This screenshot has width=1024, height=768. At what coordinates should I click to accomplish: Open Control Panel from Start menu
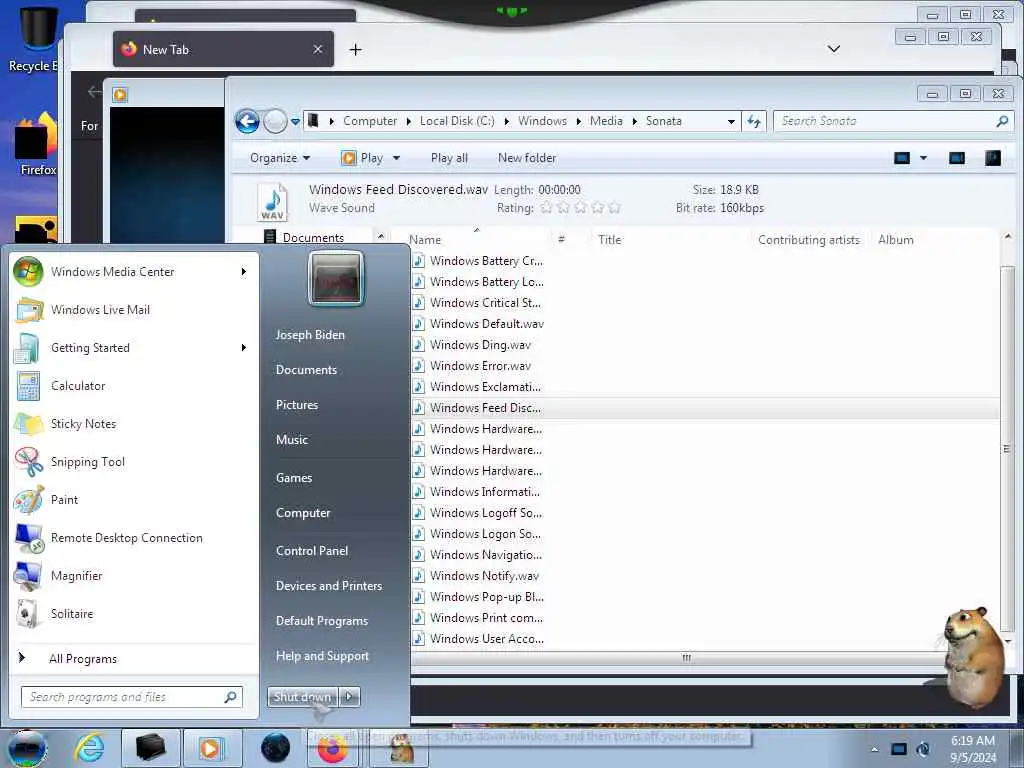point(312,551)
